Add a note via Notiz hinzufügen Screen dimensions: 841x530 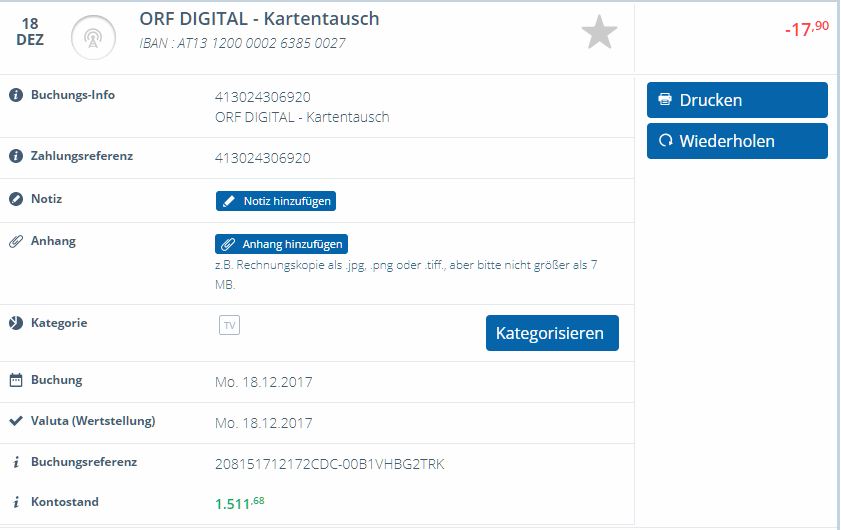pyautogui.click(x=276, y=201)
